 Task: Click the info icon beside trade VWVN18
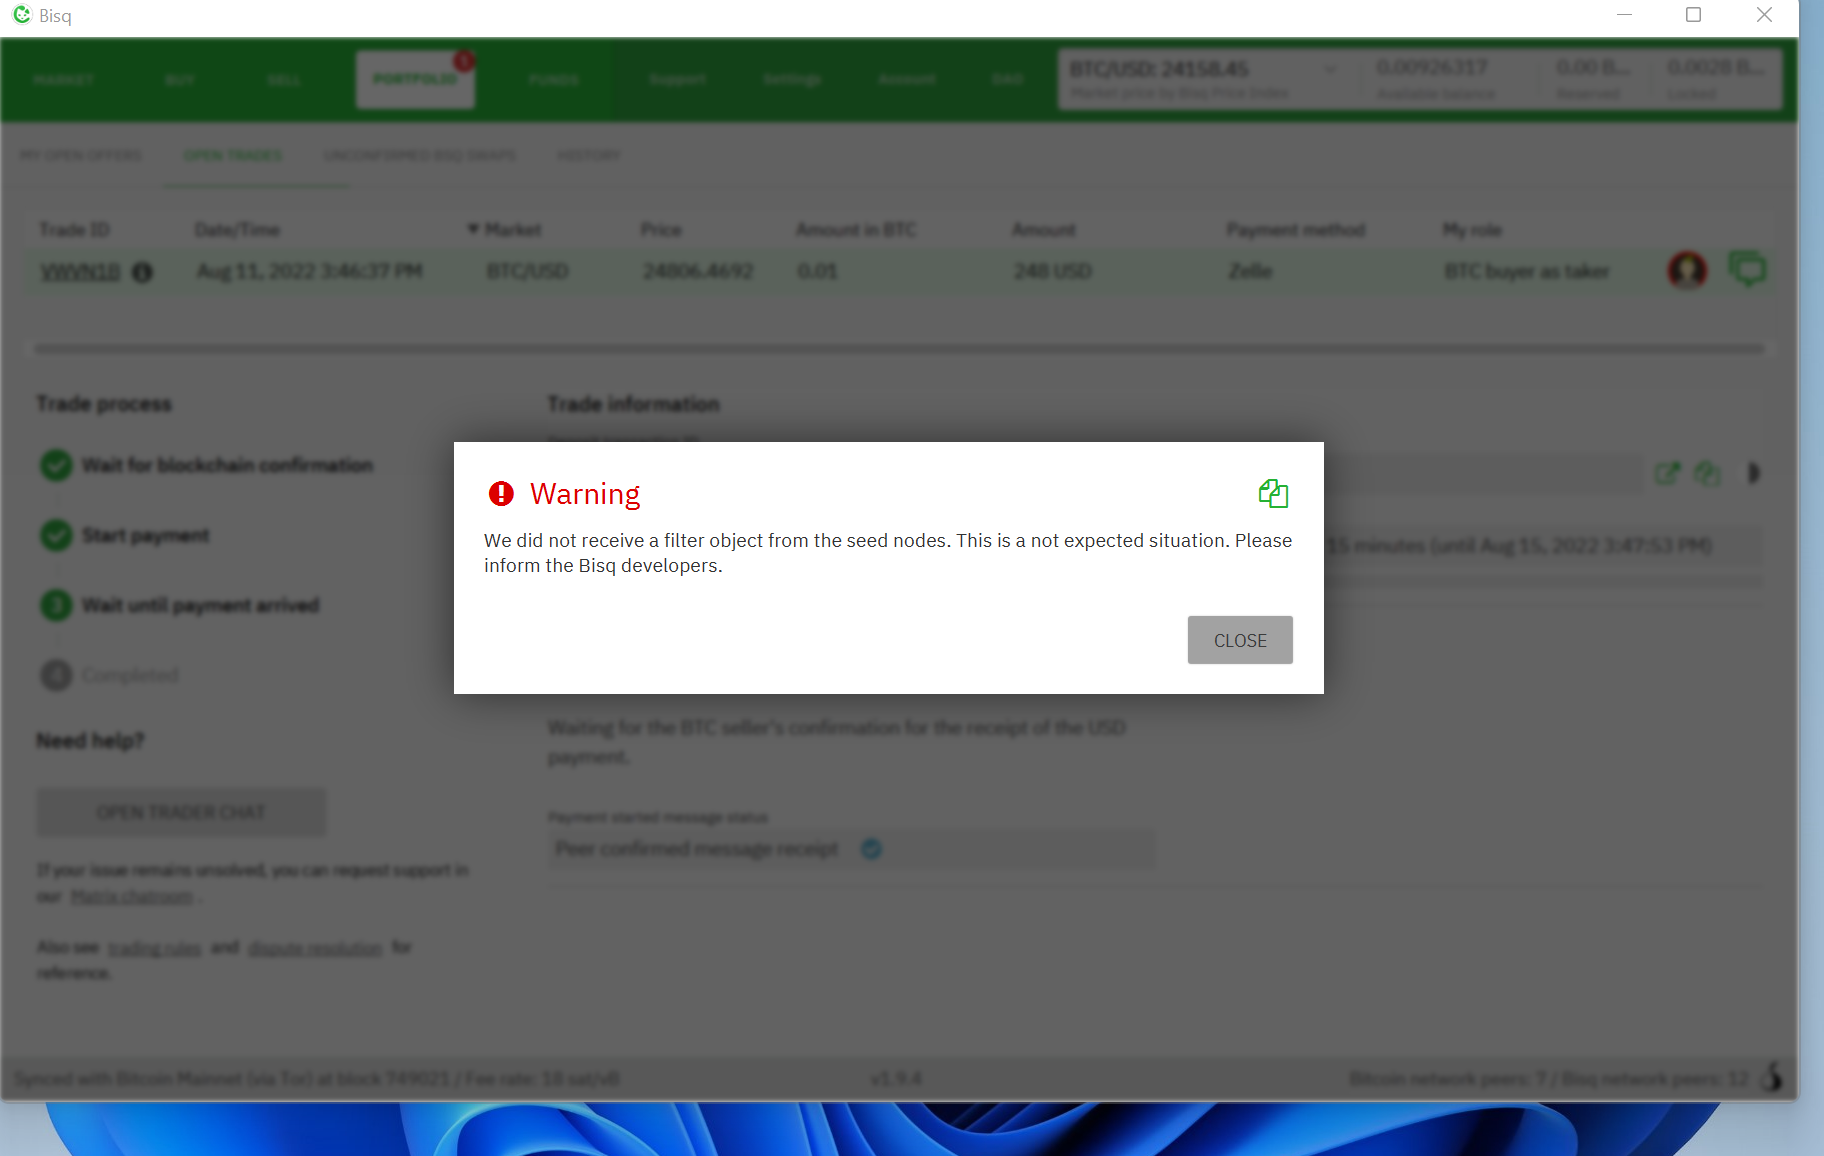pos(142,271)
